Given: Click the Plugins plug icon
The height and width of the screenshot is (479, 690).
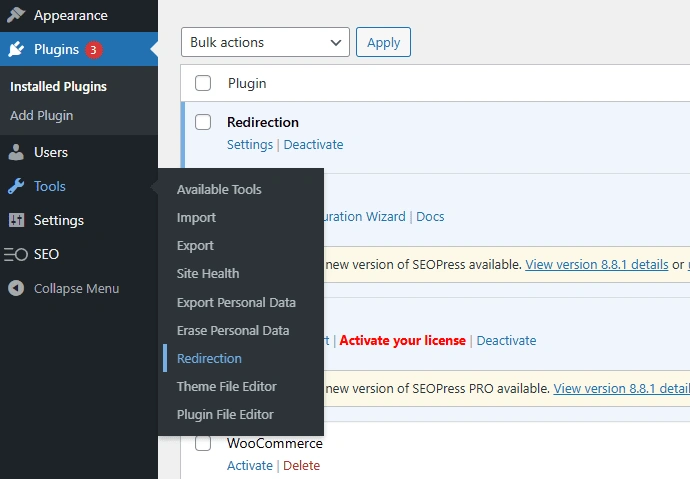Looking at the screenshot, I should [16, 49].
